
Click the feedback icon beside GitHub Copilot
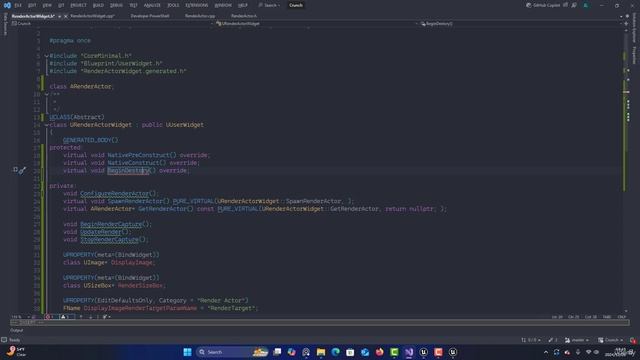coord(574,5)
